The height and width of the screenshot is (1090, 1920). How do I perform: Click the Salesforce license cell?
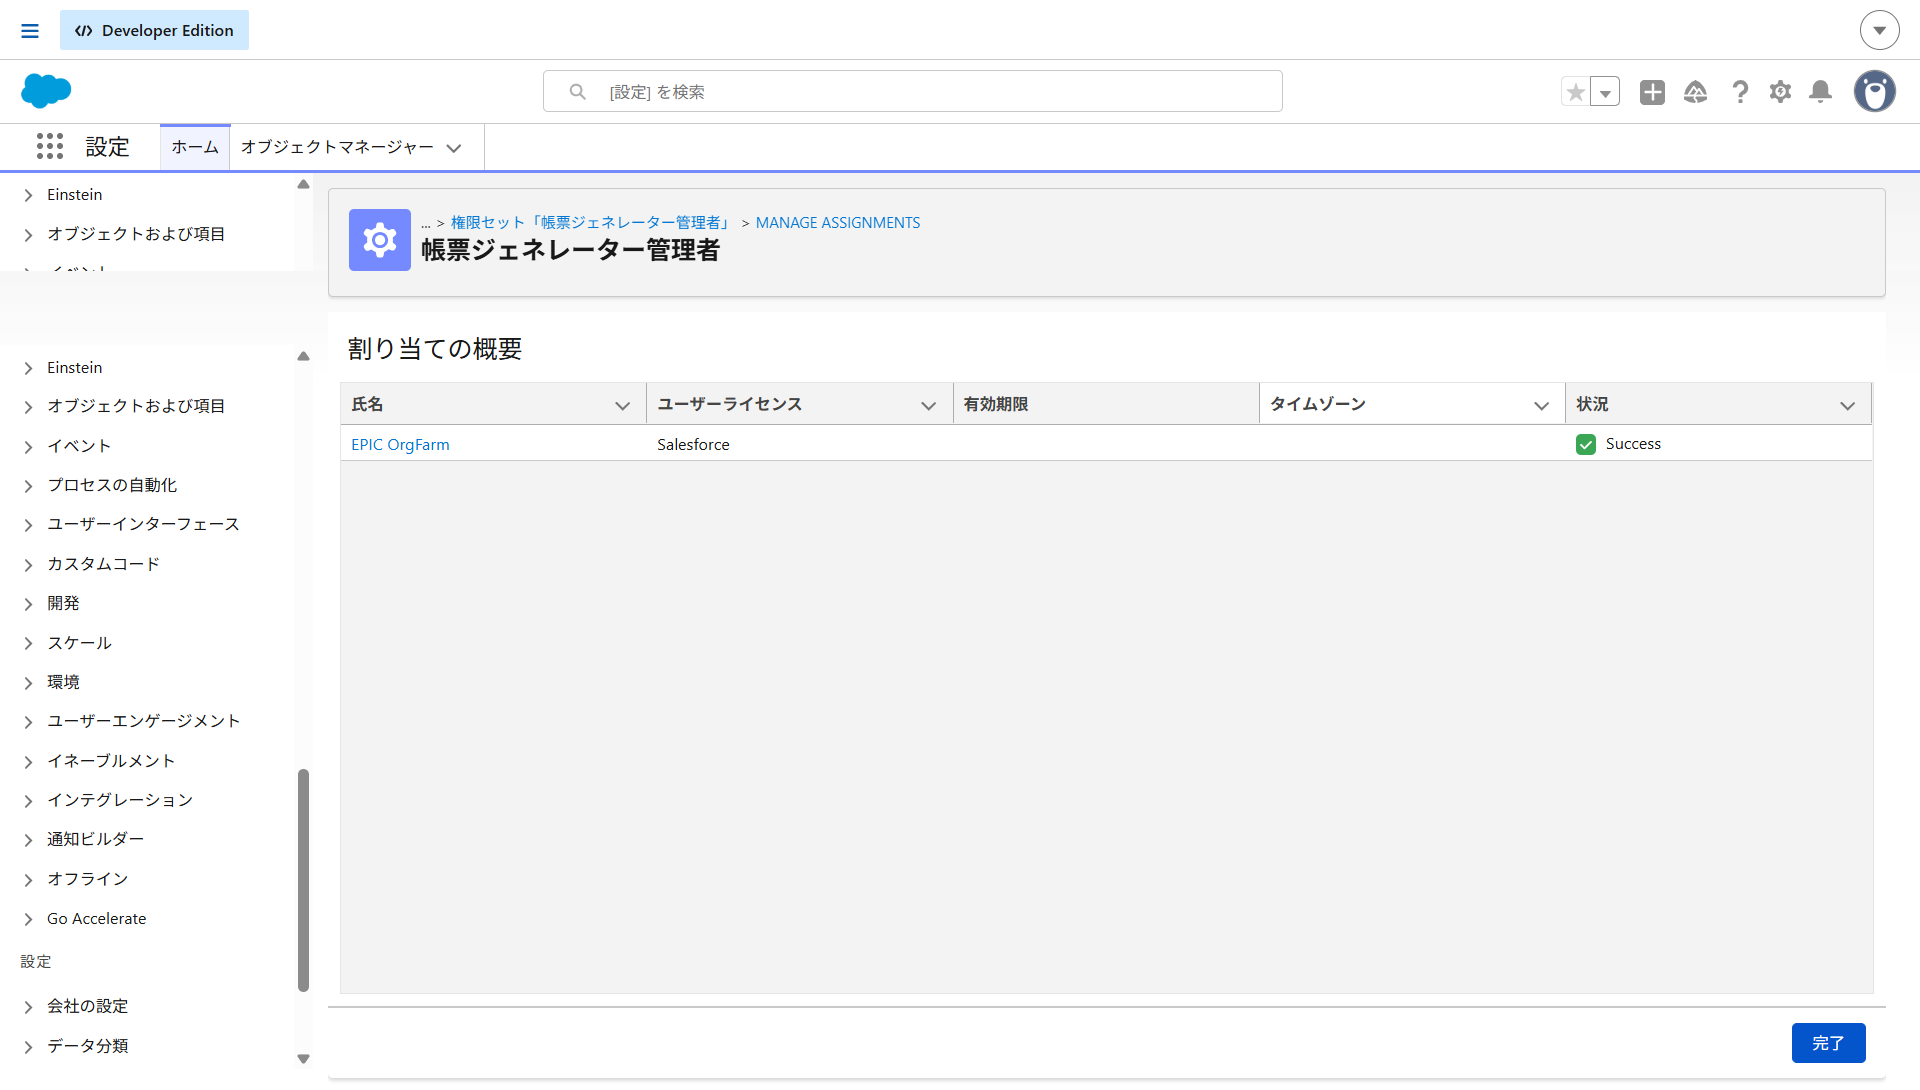pos(693,444)
